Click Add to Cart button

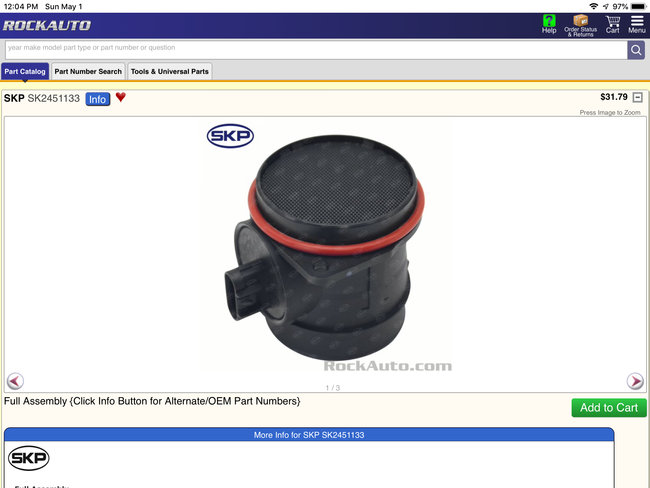(609, 408)
